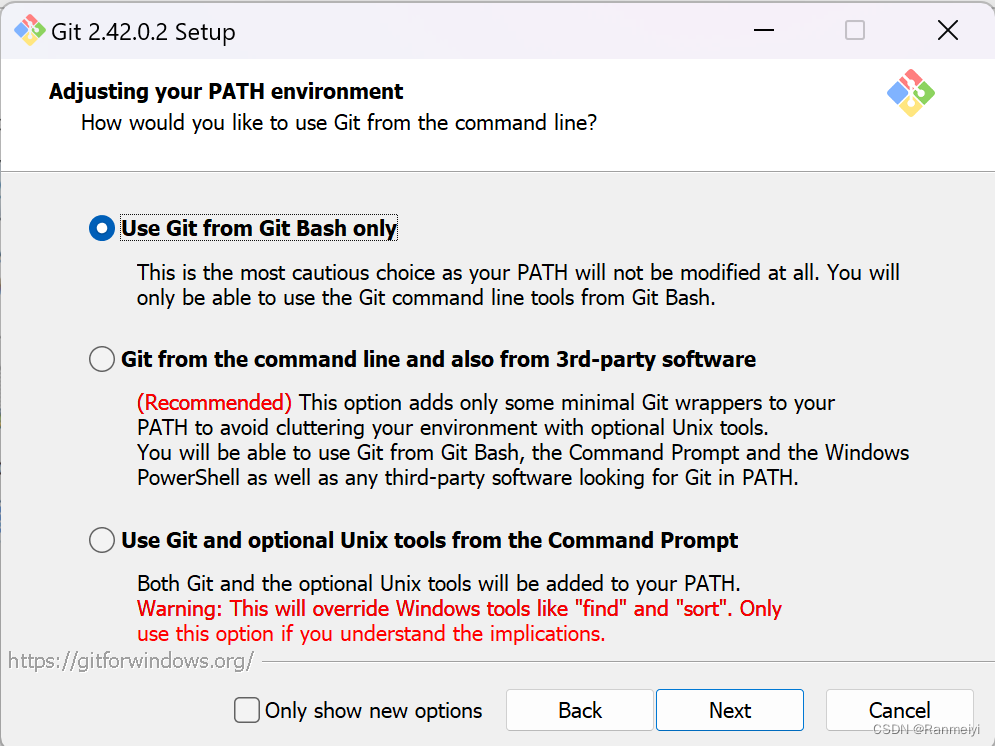The height and width of the screenshot is (746, 995).
Task: Click the Git logo in the header banner
Action: point(911,93)
